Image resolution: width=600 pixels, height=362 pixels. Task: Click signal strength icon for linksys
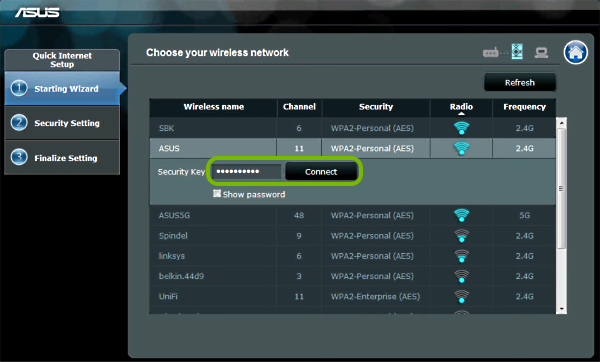click(461, 256)
